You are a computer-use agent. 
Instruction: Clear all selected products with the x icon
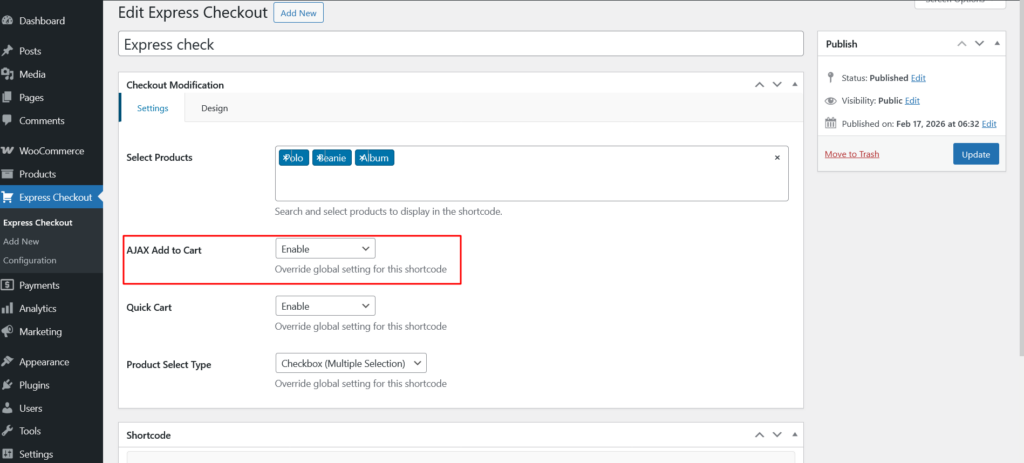[x=777, y=158]
